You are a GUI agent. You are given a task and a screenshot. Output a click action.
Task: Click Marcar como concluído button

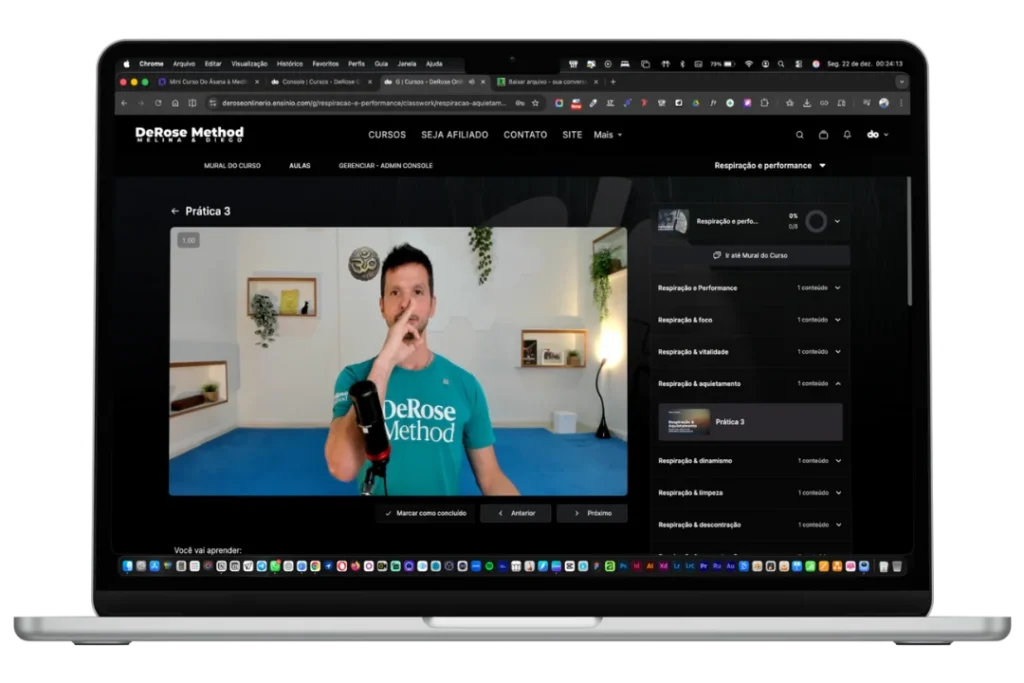click(x=425, y=513)
